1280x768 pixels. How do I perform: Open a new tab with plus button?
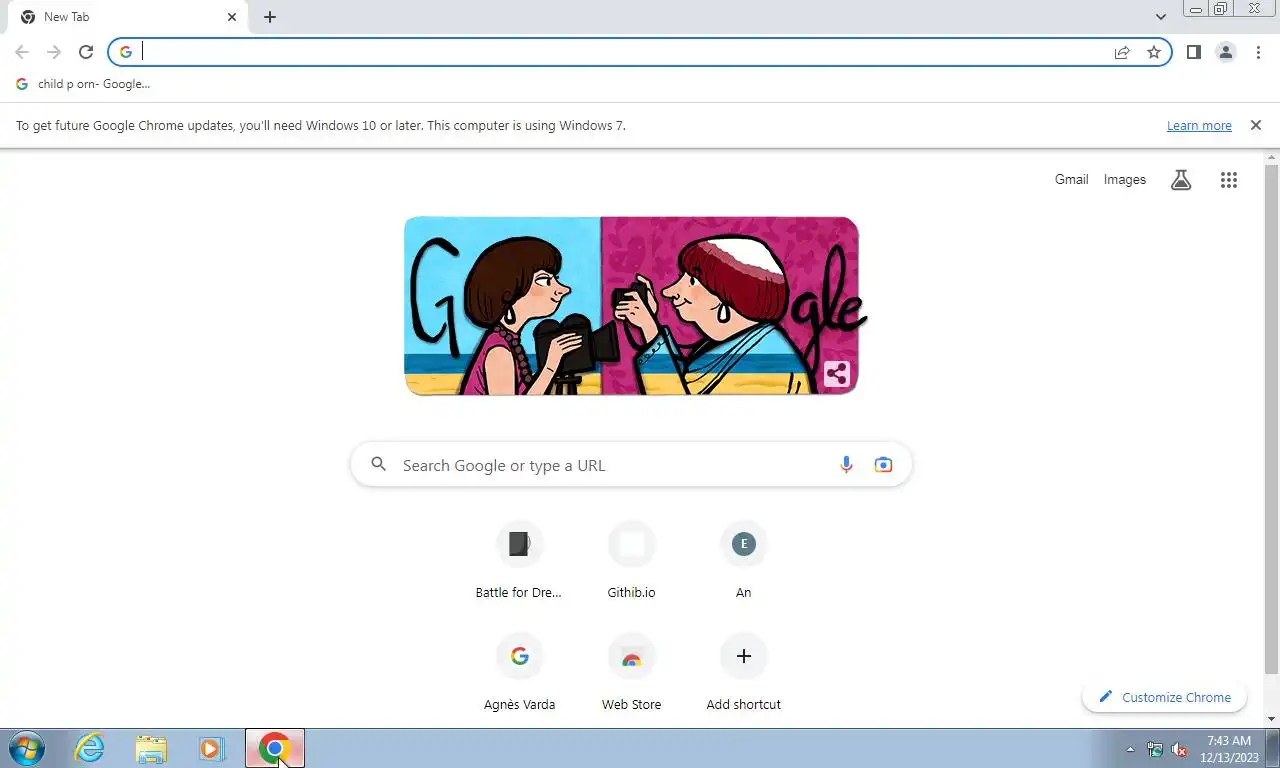(270, 17)
